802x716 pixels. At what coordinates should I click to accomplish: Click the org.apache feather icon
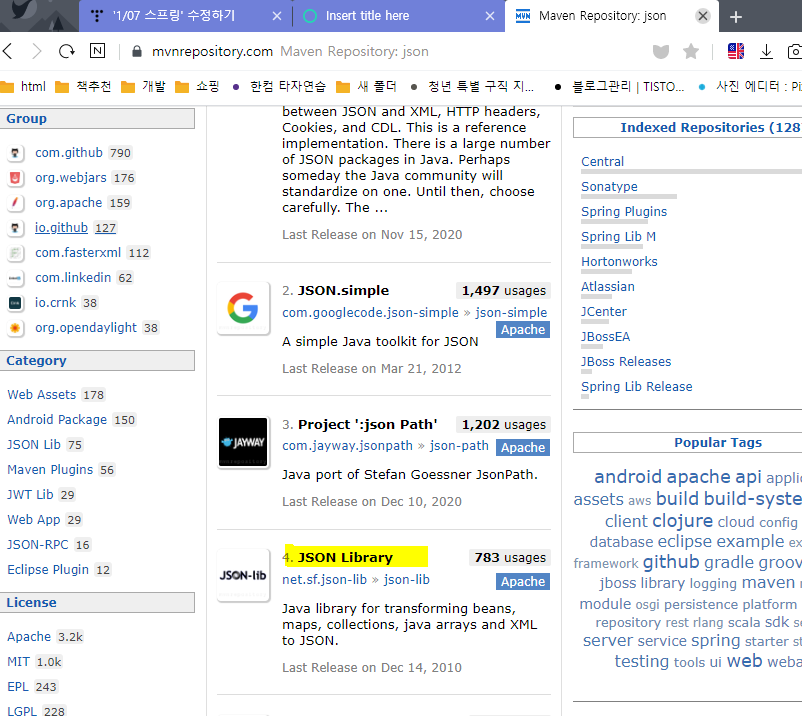point(15,203)
